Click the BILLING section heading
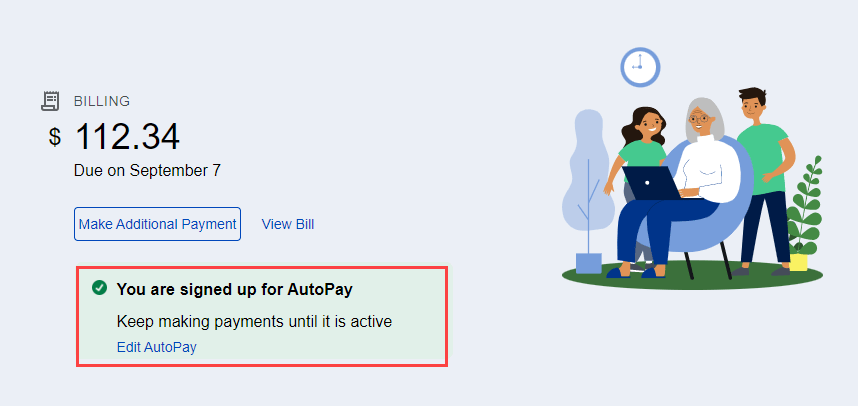The image size is (858, 406). click(x=102, y=101)
